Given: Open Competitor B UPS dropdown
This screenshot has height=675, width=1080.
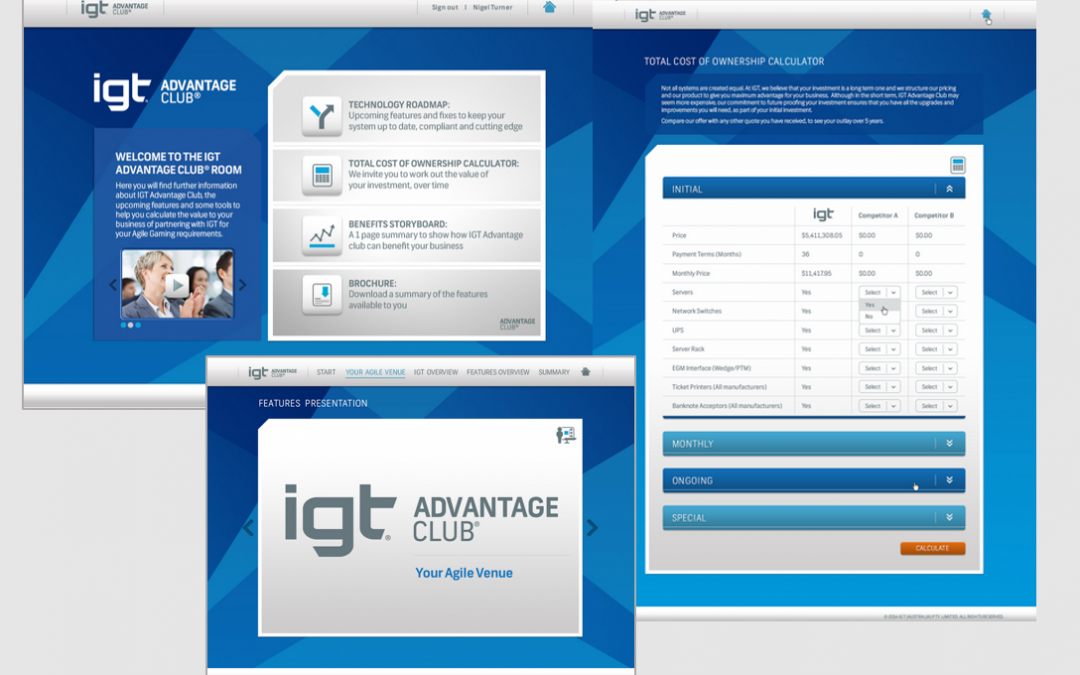Looking at the screenshot, I should (936, 330).
